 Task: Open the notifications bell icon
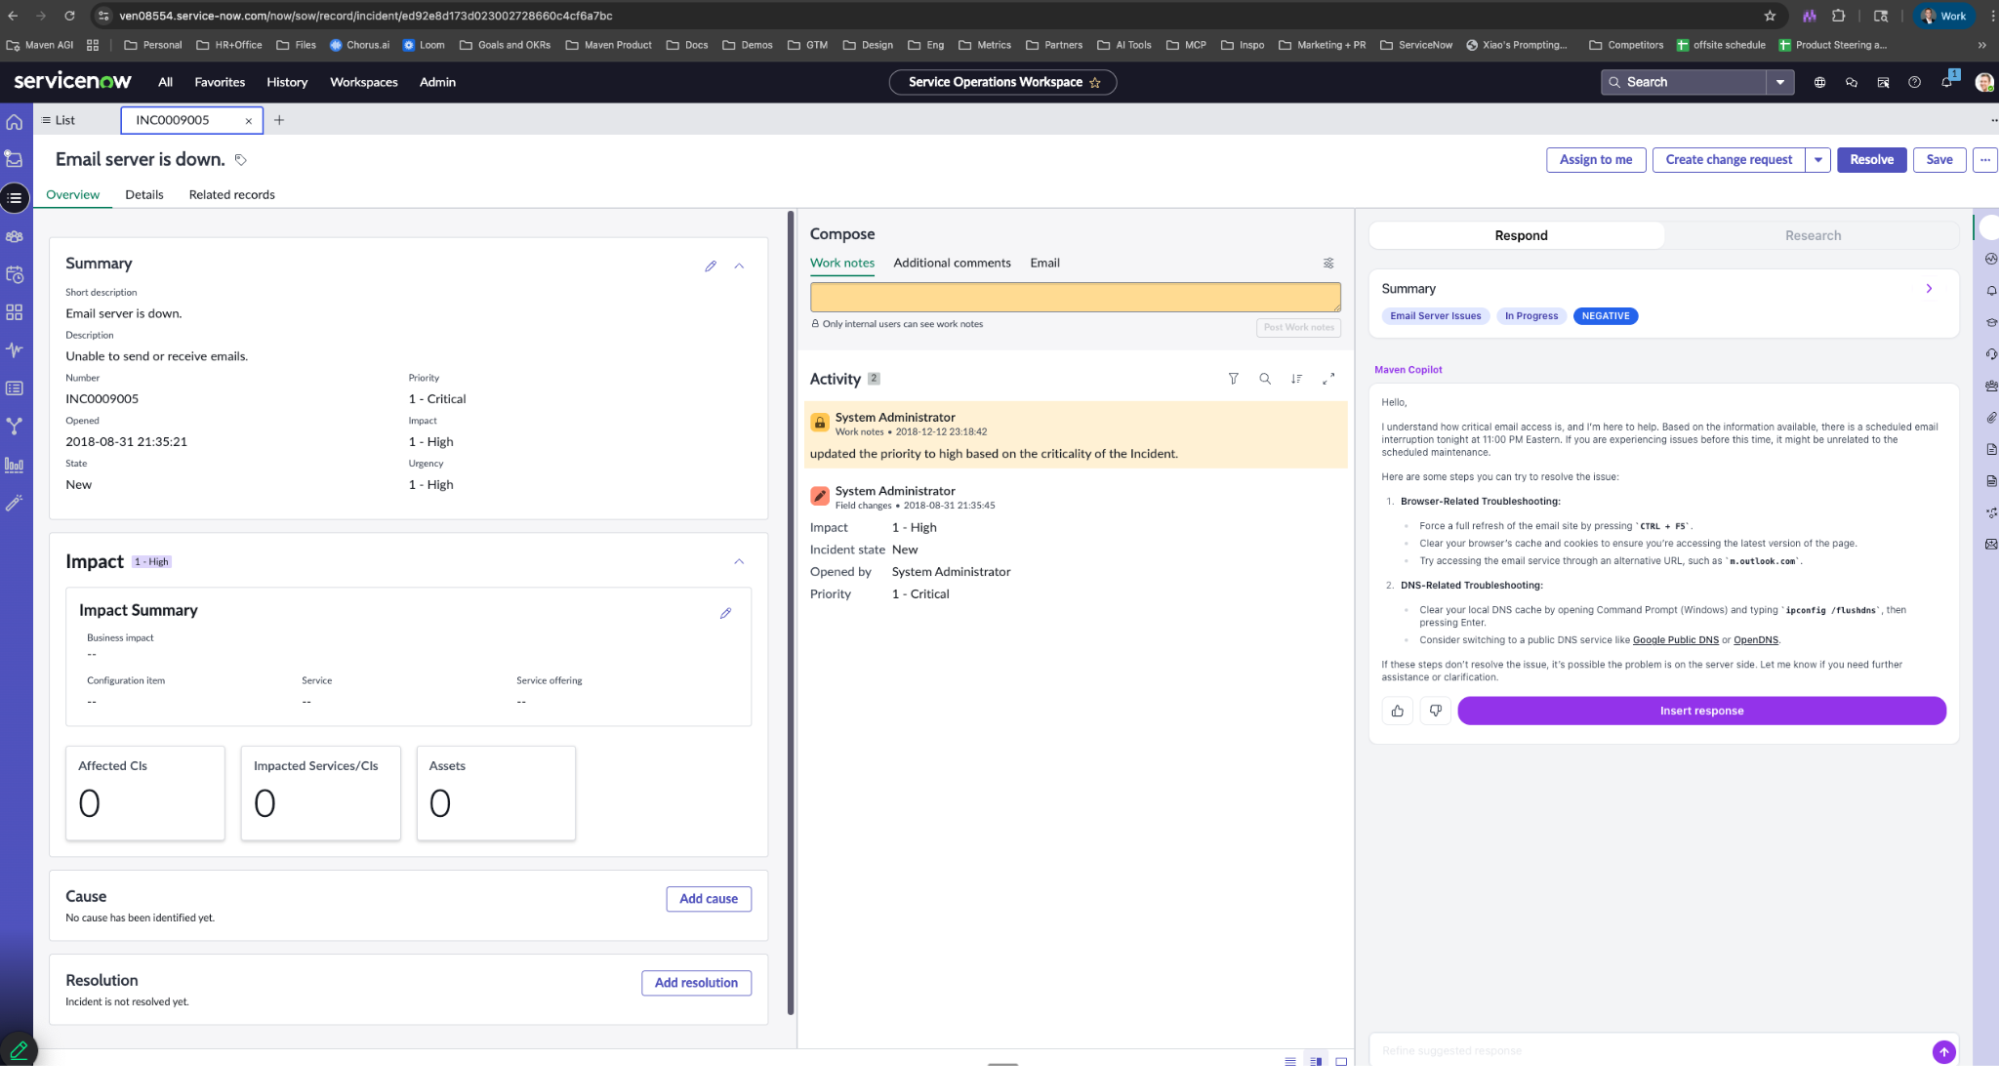pyautogui.click(x=1946, y=82)
